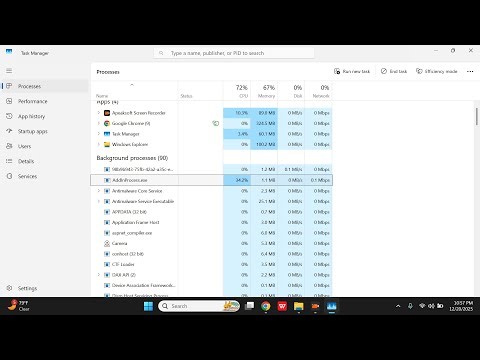This screenshot has width=480, height=360.
Task: Click the search box in Task Manager
Action: pos(234,53)
